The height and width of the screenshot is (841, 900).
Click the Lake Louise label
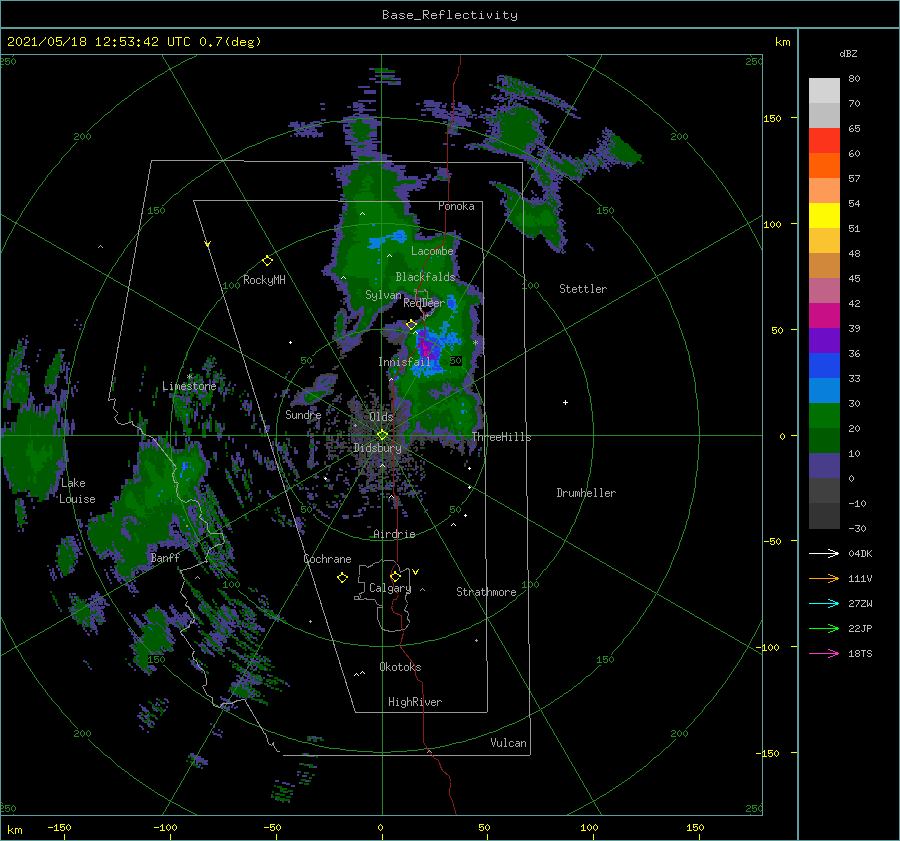77,491
